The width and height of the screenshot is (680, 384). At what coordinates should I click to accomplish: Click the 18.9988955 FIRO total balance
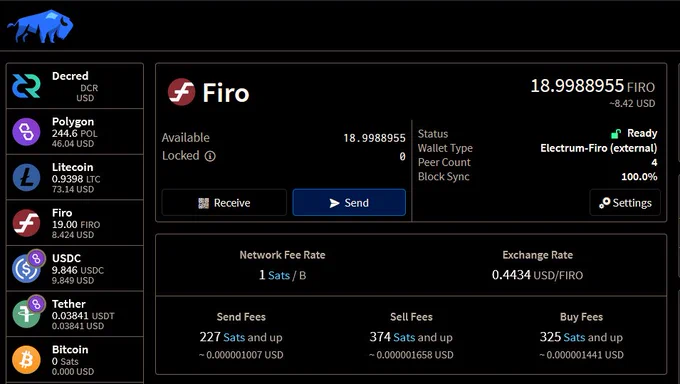pos(593,86)
